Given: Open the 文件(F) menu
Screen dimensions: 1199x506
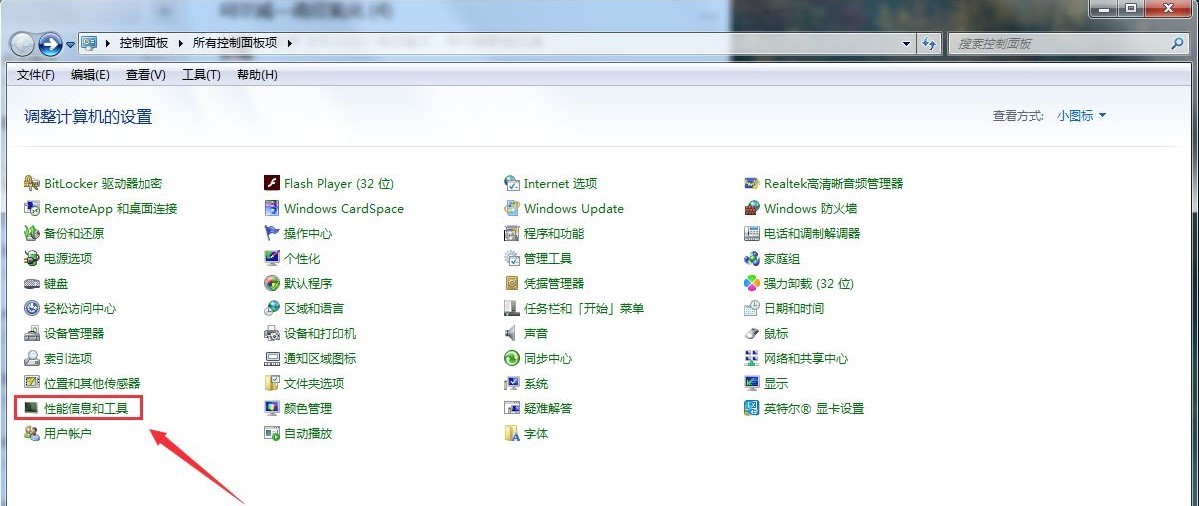Looking at the screenshot, I should [x=36, y=75].
